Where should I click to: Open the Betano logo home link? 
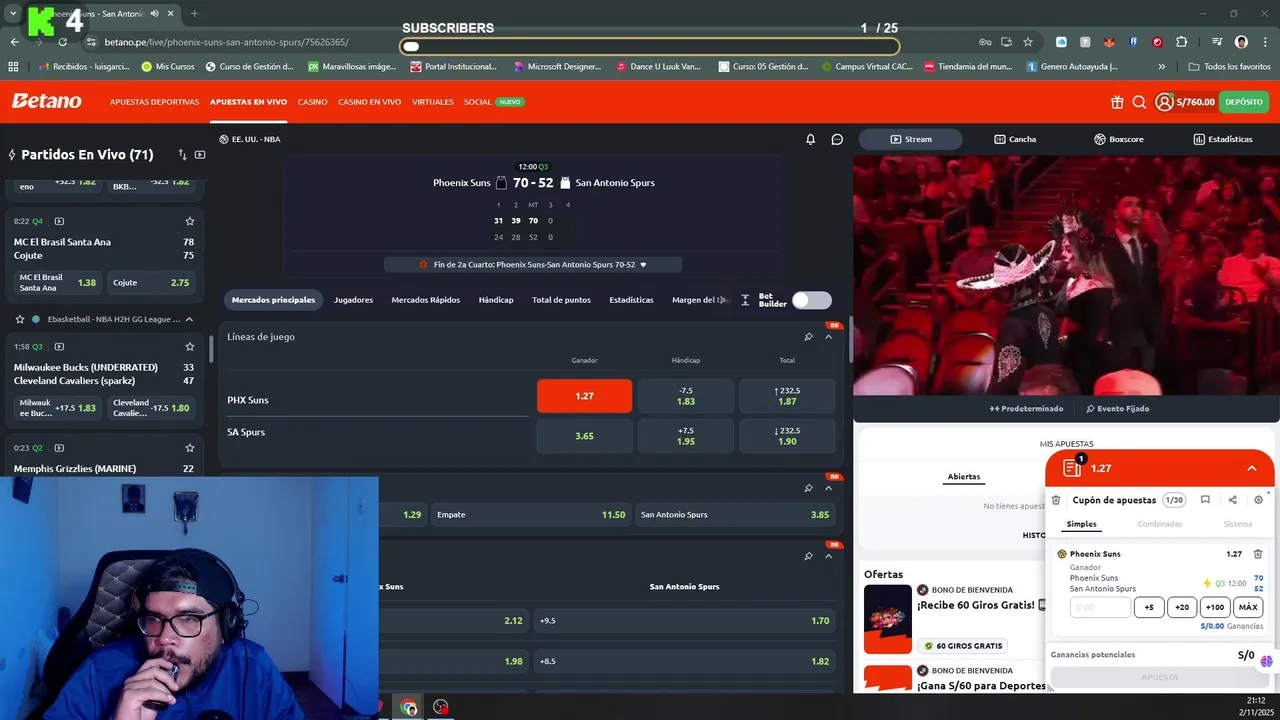coord(47,101)
